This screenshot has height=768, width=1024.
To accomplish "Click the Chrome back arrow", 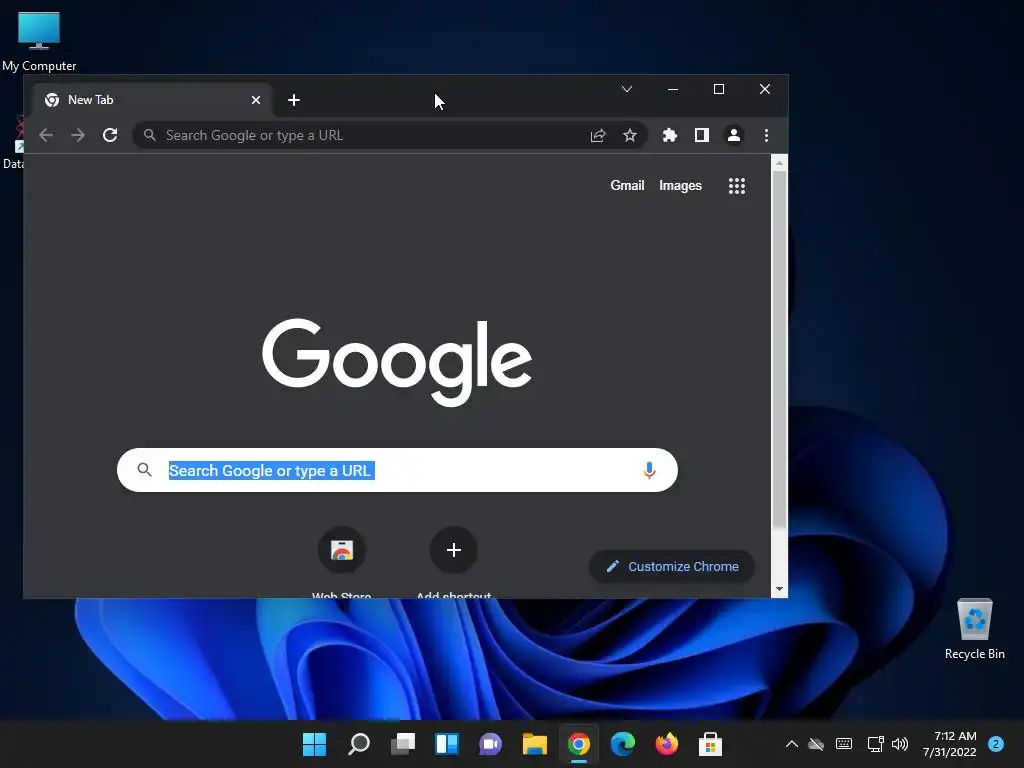I will click(46, 135).
